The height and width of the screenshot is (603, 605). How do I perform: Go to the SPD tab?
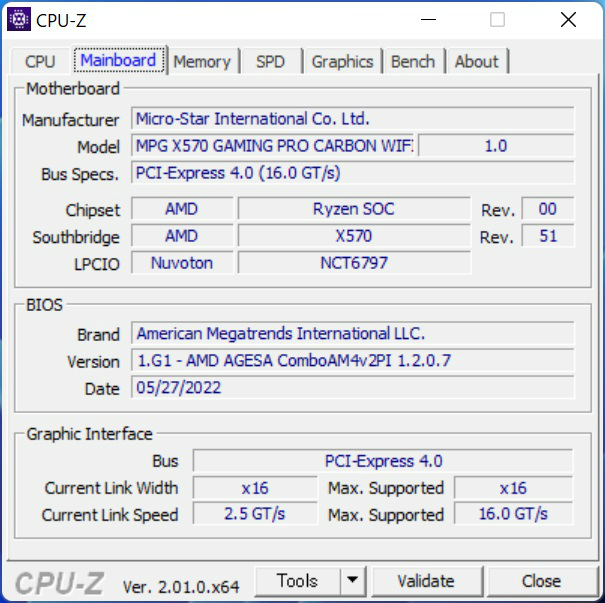(270, 61)
